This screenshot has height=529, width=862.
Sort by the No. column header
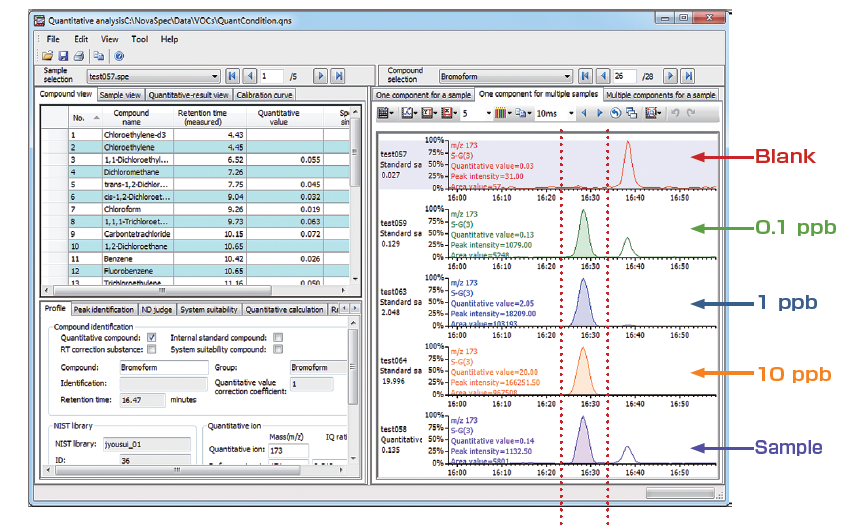pyautogui.click(x=85, y=117)
